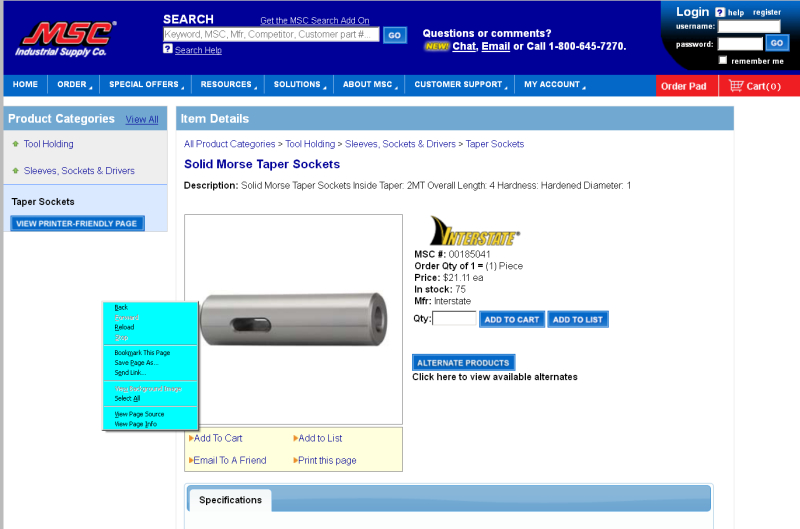Click the Chat link

[x=464, y=46]
